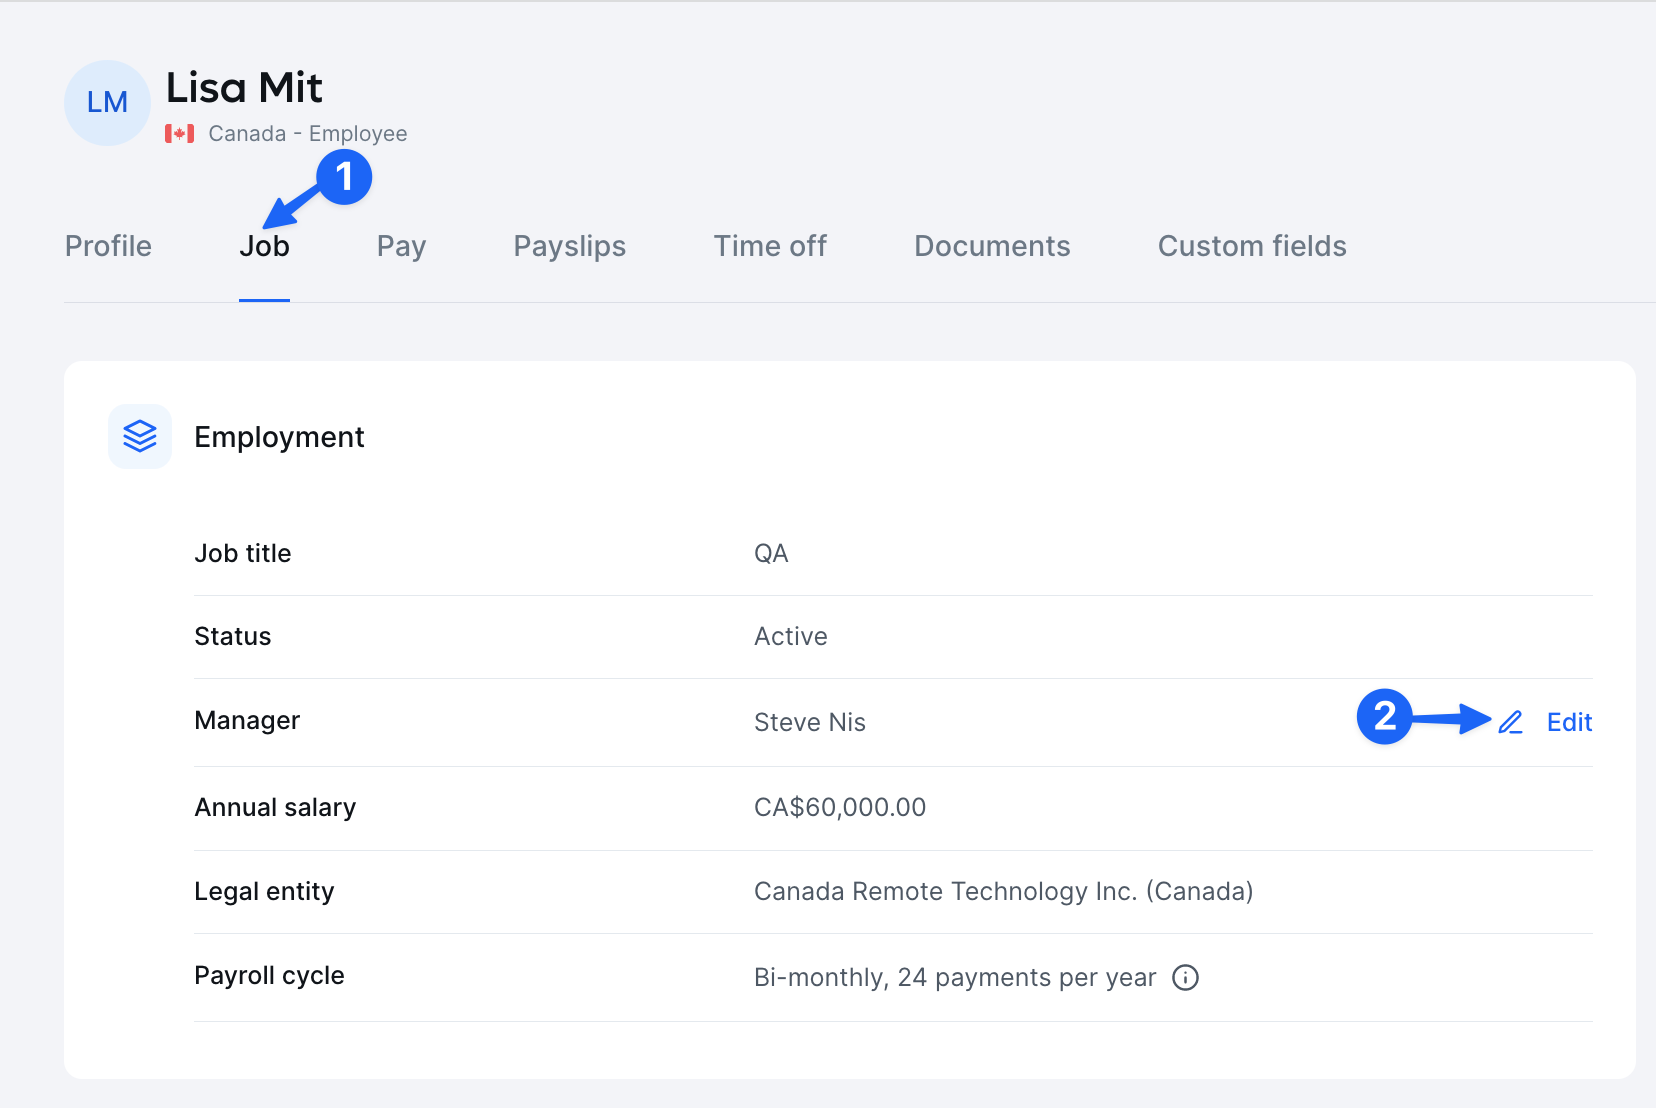Image resolution: width=1656 pixels, height=1108 pixels.
Task: Open the Profile tab
Action: tap(107, 246)
